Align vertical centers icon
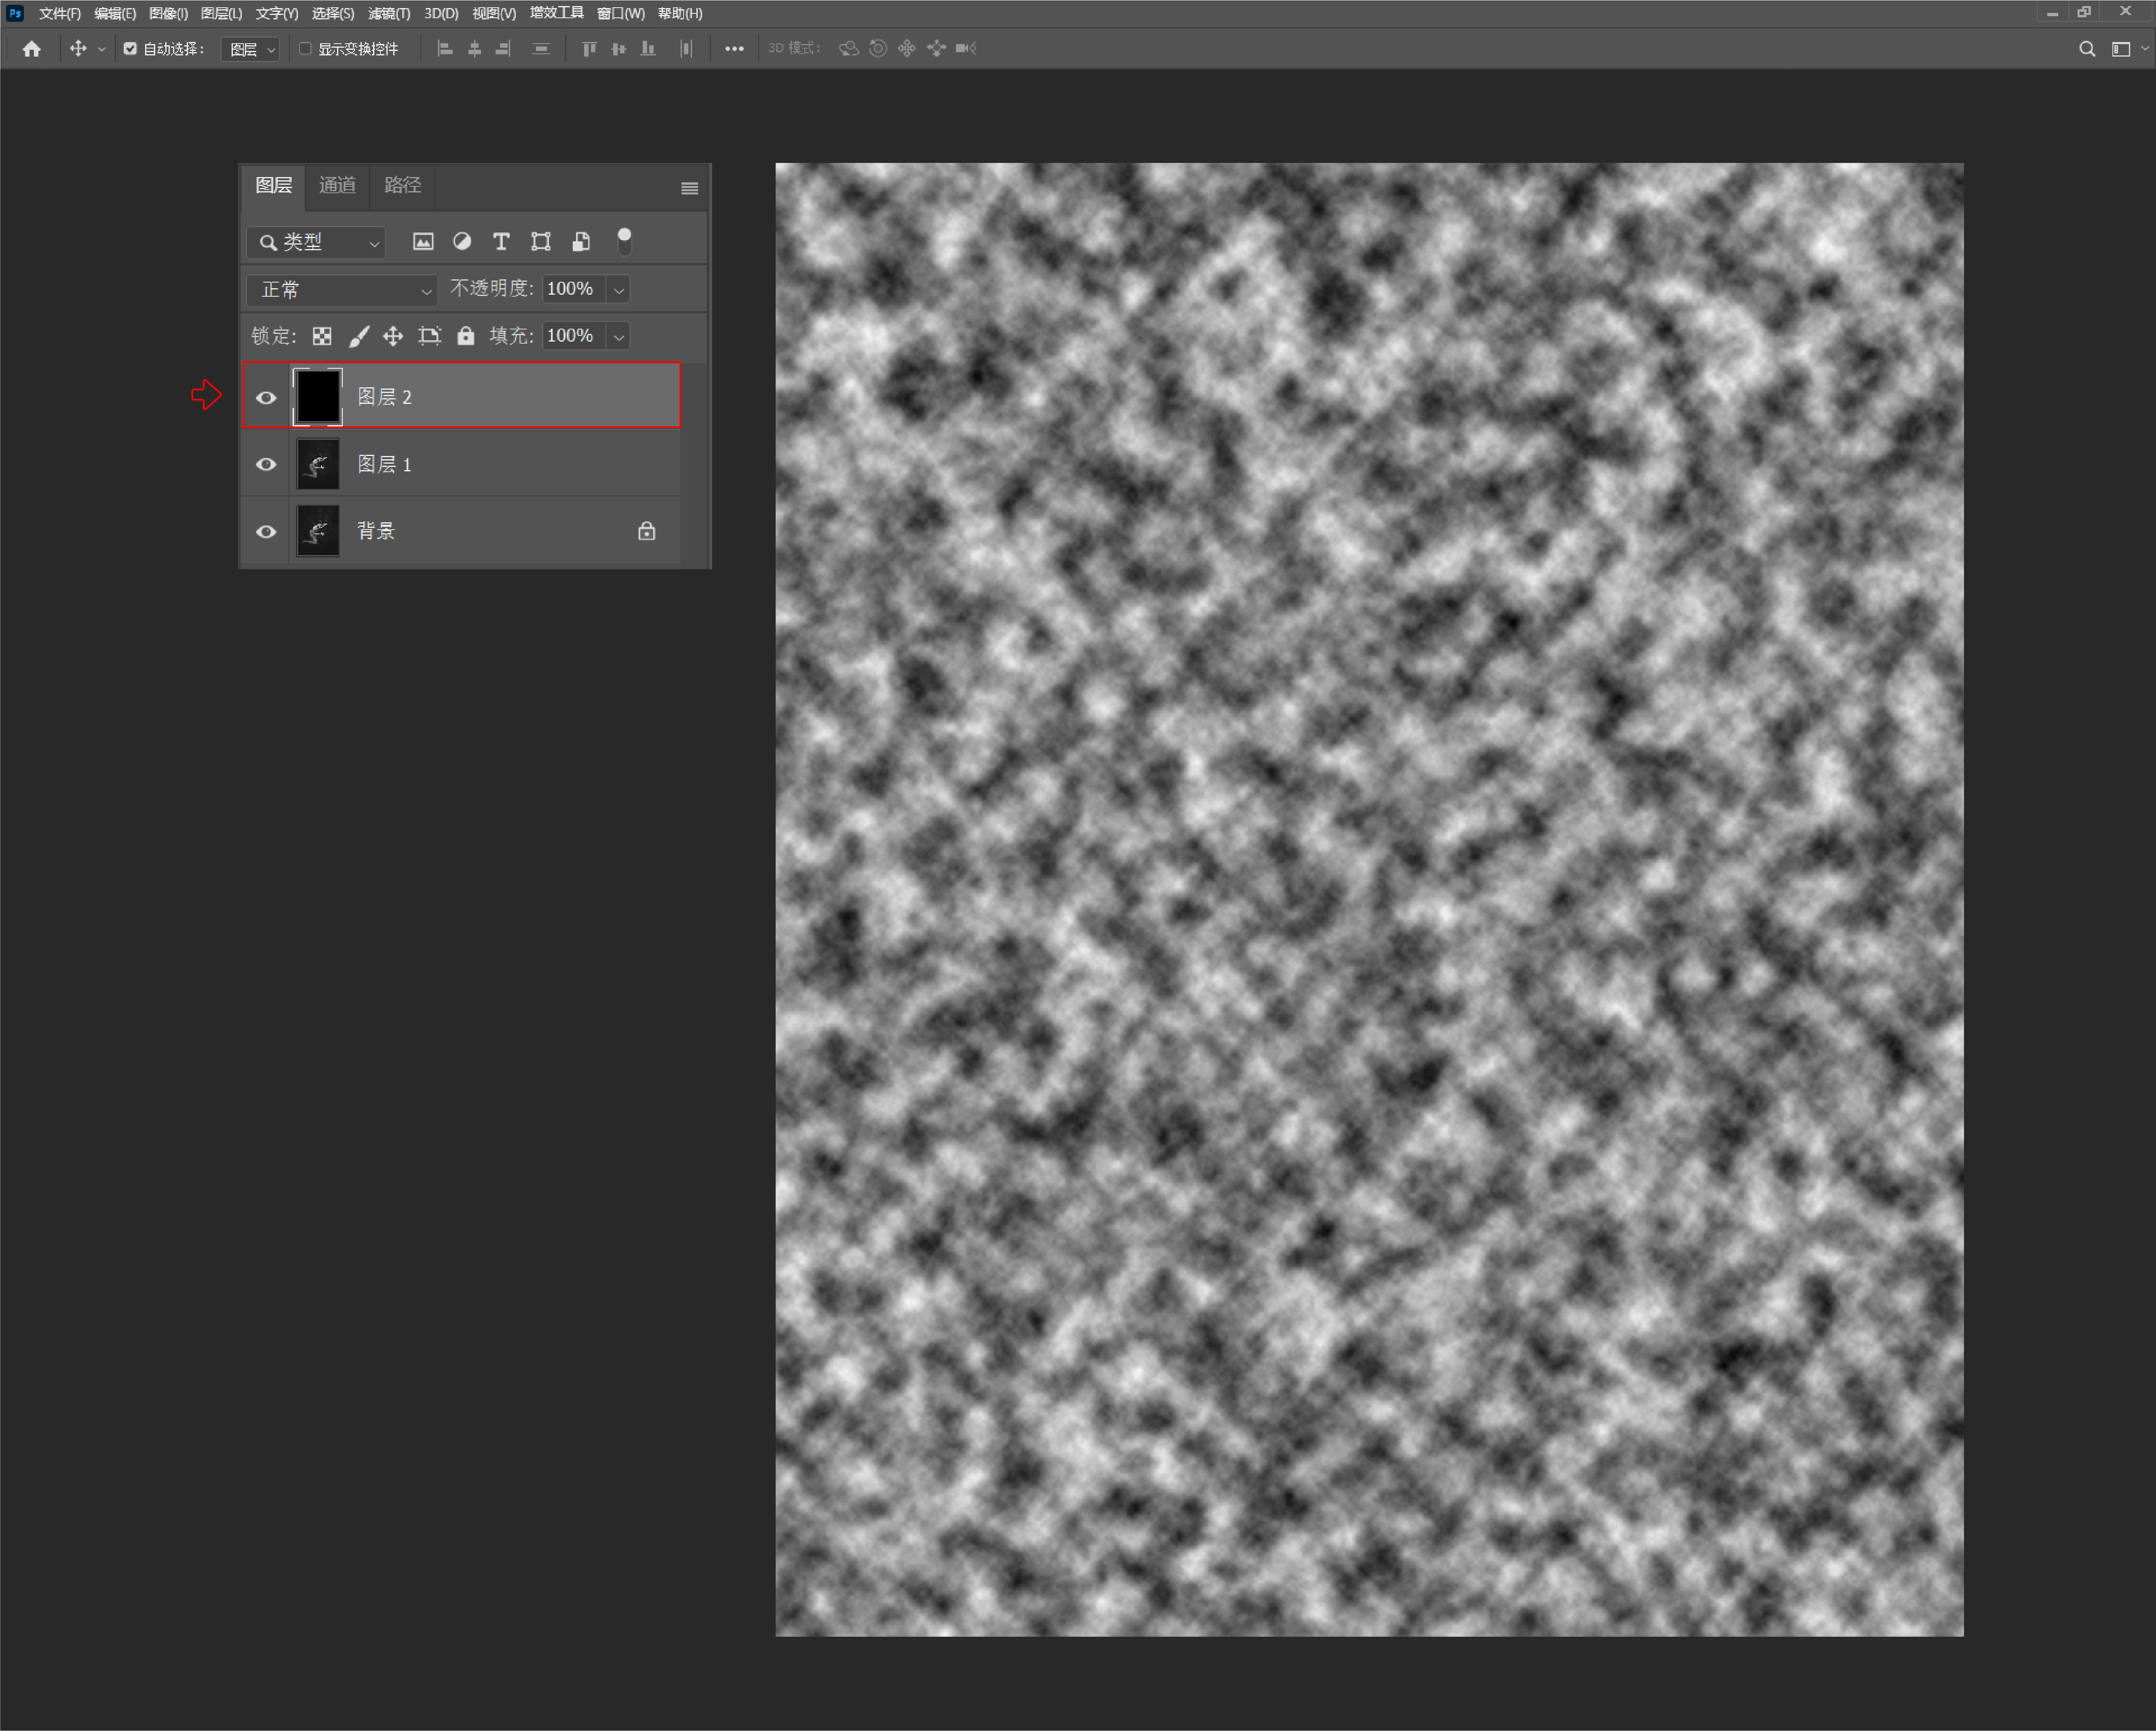 click(619, 49)
